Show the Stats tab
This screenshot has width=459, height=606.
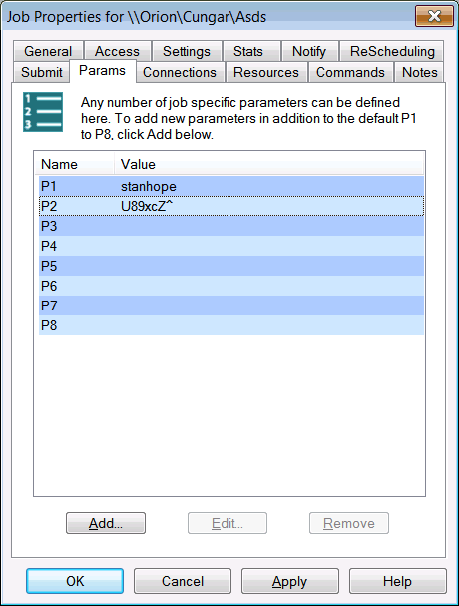click(248, 51)
